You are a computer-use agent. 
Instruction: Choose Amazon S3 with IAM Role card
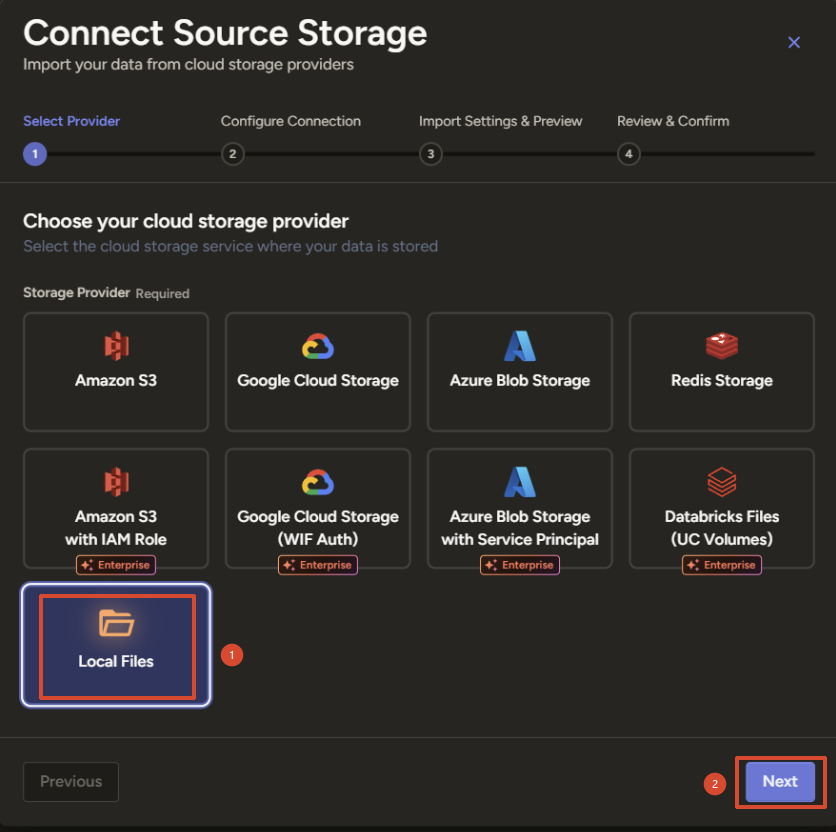[116, 508]
